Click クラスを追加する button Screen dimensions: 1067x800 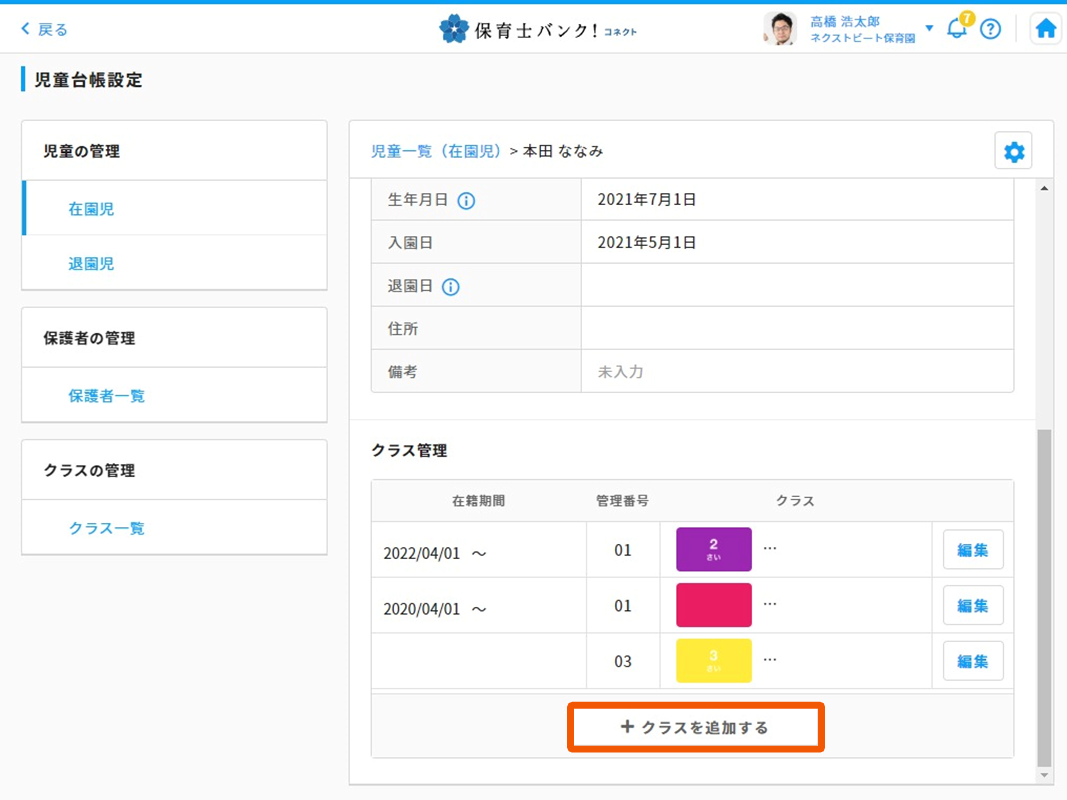point(696,727)
